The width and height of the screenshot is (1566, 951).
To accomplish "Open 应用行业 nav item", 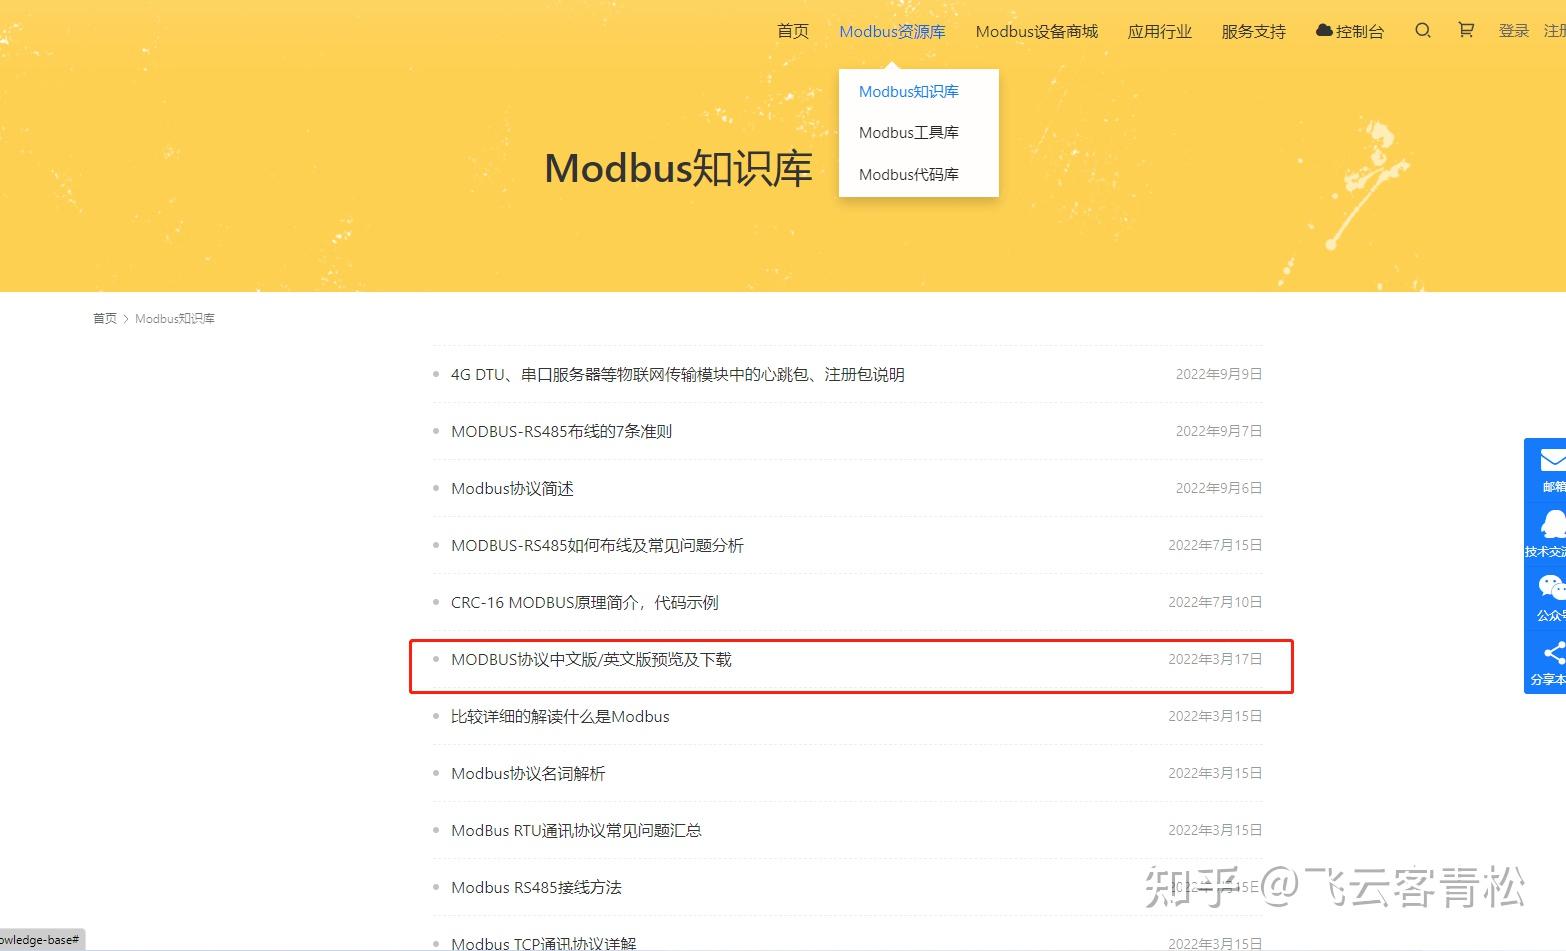I will [x=1159, y=31].
